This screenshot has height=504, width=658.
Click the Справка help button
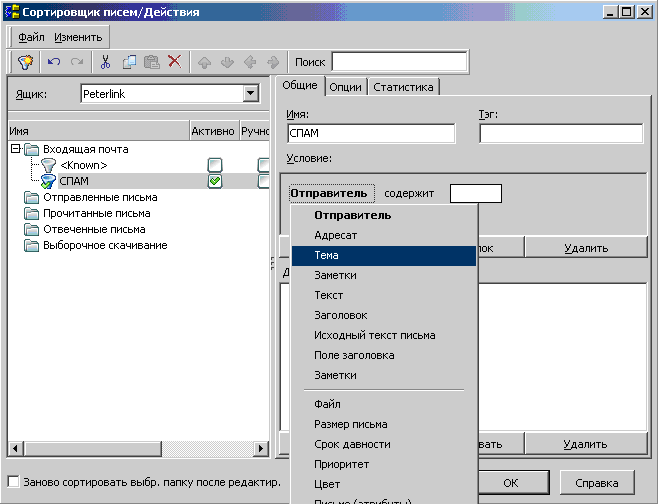597,483
